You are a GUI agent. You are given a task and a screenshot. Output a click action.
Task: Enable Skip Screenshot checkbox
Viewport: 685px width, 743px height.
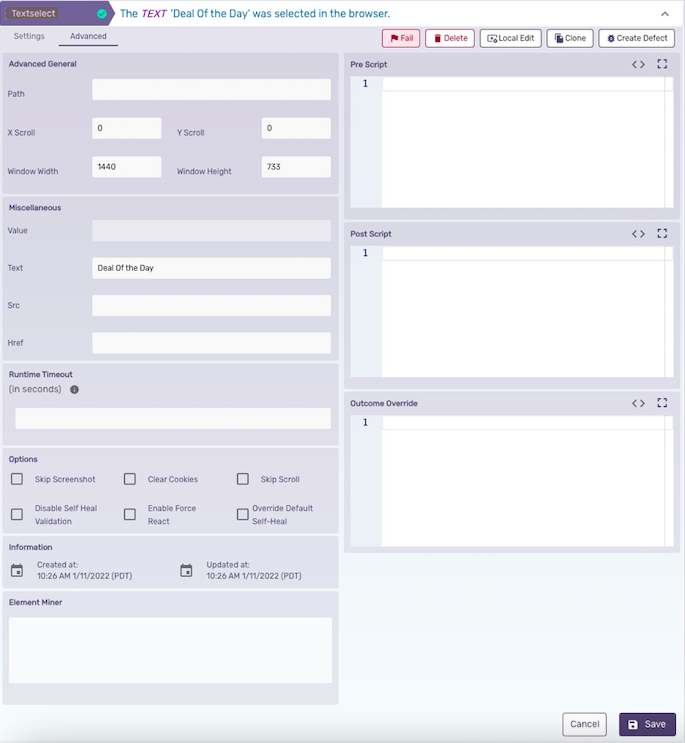[17, 479]
